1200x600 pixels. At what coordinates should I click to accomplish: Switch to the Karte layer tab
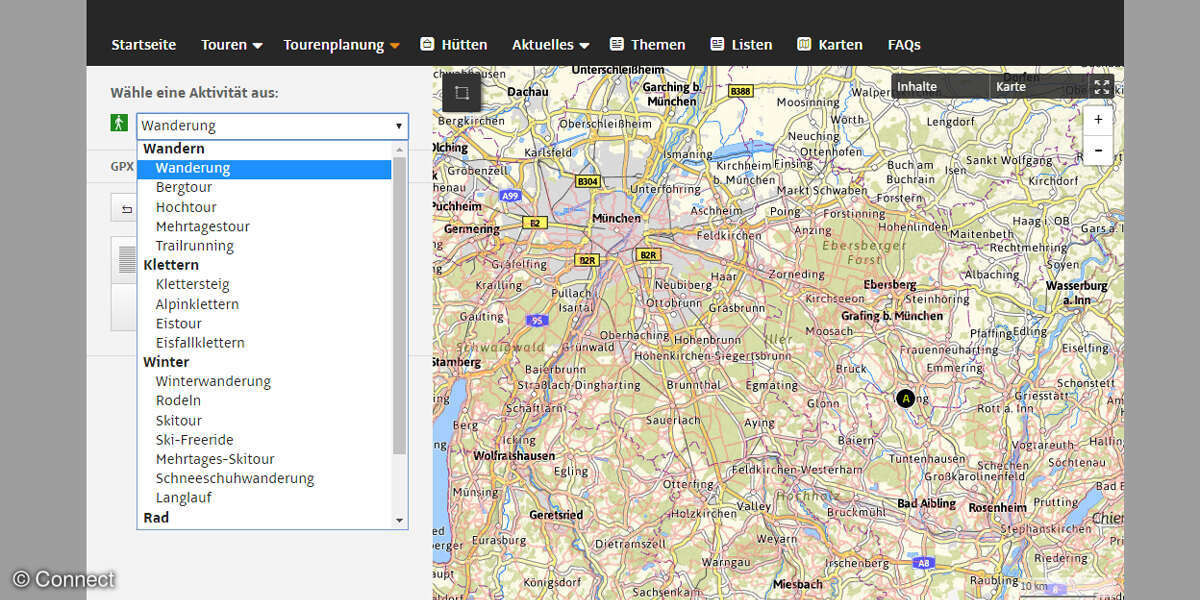1038,87
